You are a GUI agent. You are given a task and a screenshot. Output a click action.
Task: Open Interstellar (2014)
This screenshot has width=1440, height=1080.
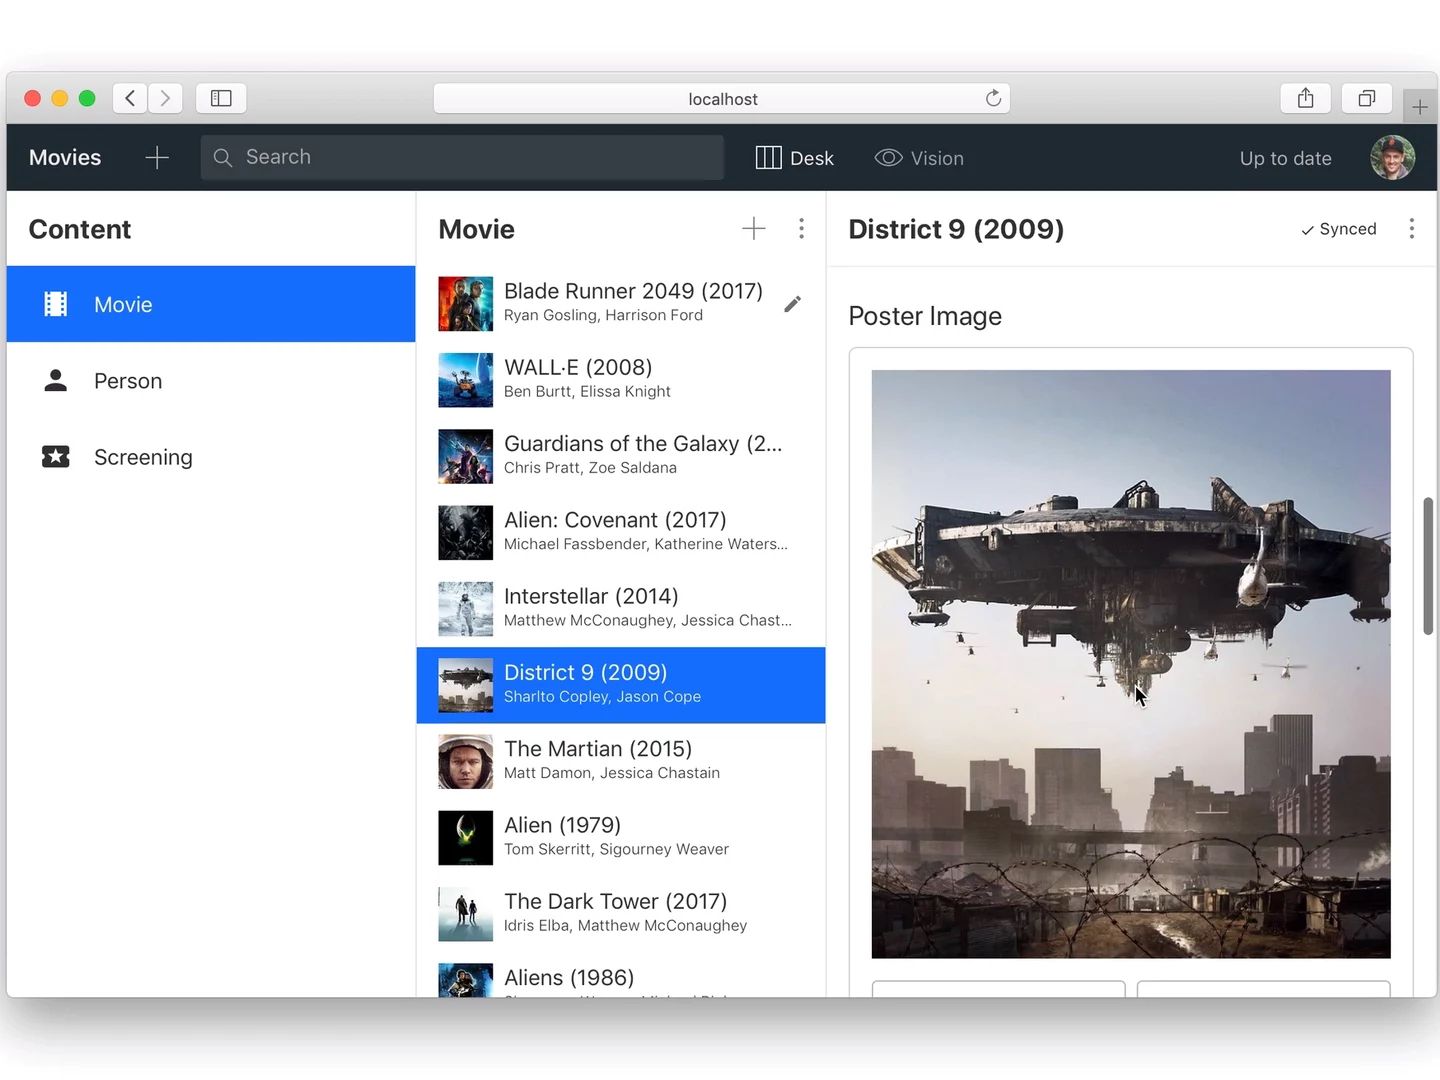click(x=621, y=609)
